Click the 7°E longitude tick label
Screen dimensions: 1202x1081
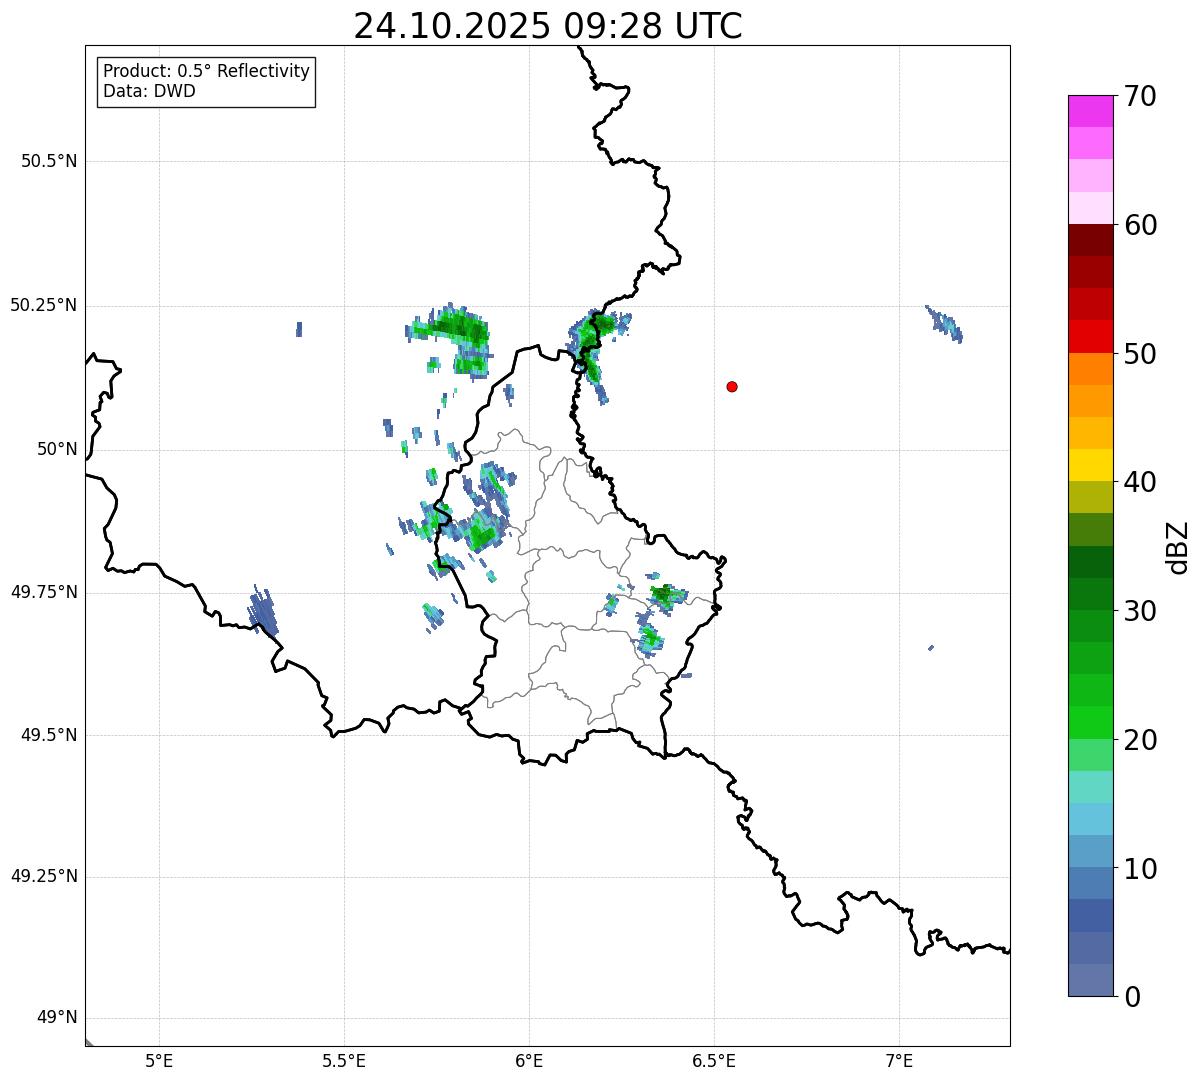[x=899, y=1060]
